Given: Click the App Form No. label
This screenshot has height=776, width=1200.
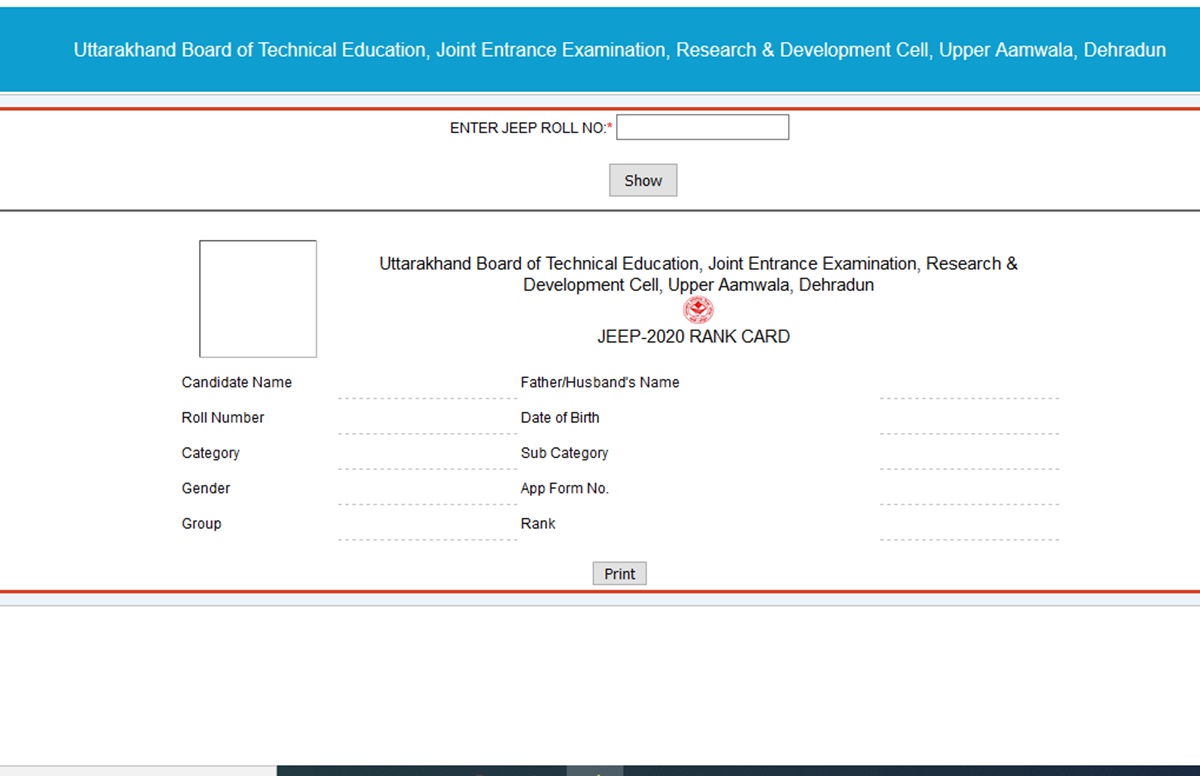Looking at the screenshot, I should pyautogui.click(x=565, y=488).
